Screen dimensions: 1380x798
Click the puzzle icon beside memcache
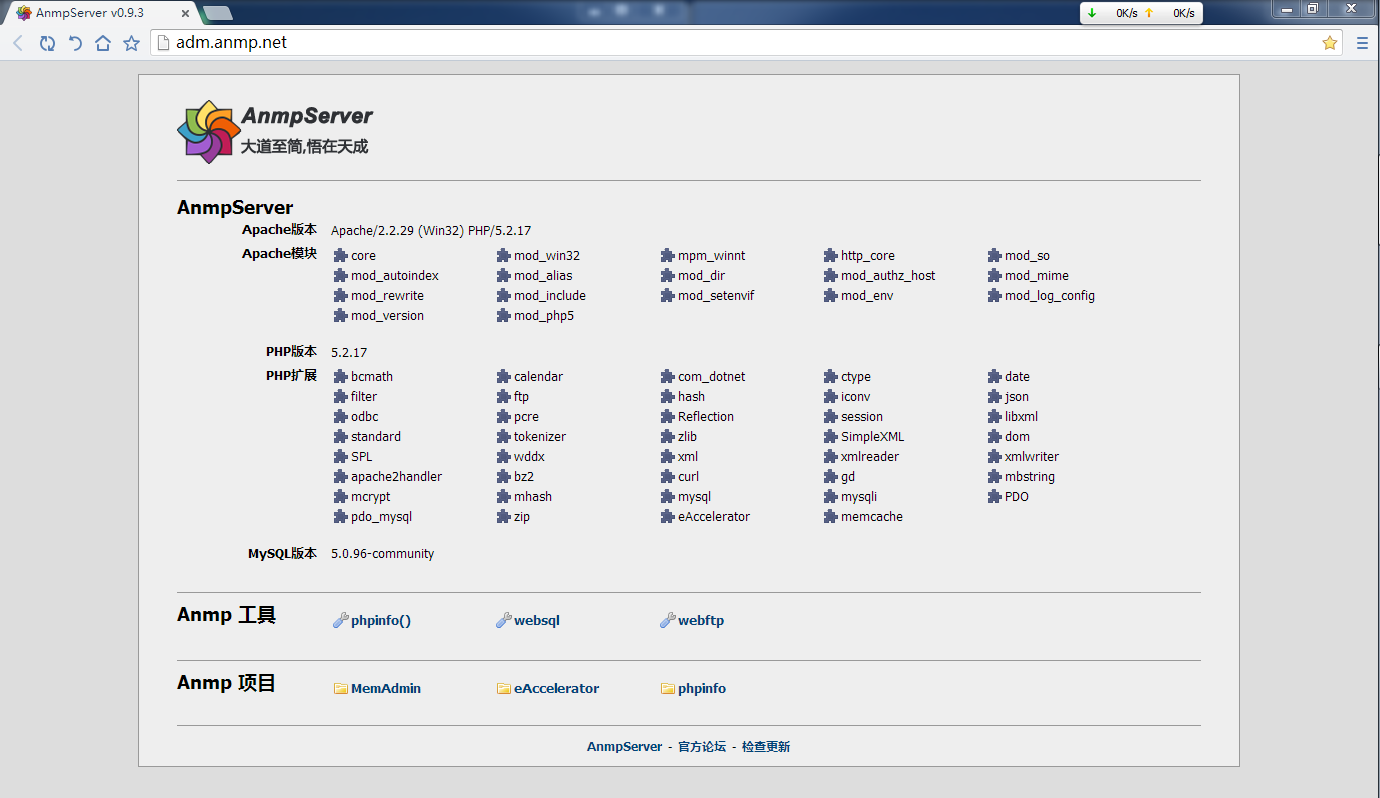(x=831, y=517)
